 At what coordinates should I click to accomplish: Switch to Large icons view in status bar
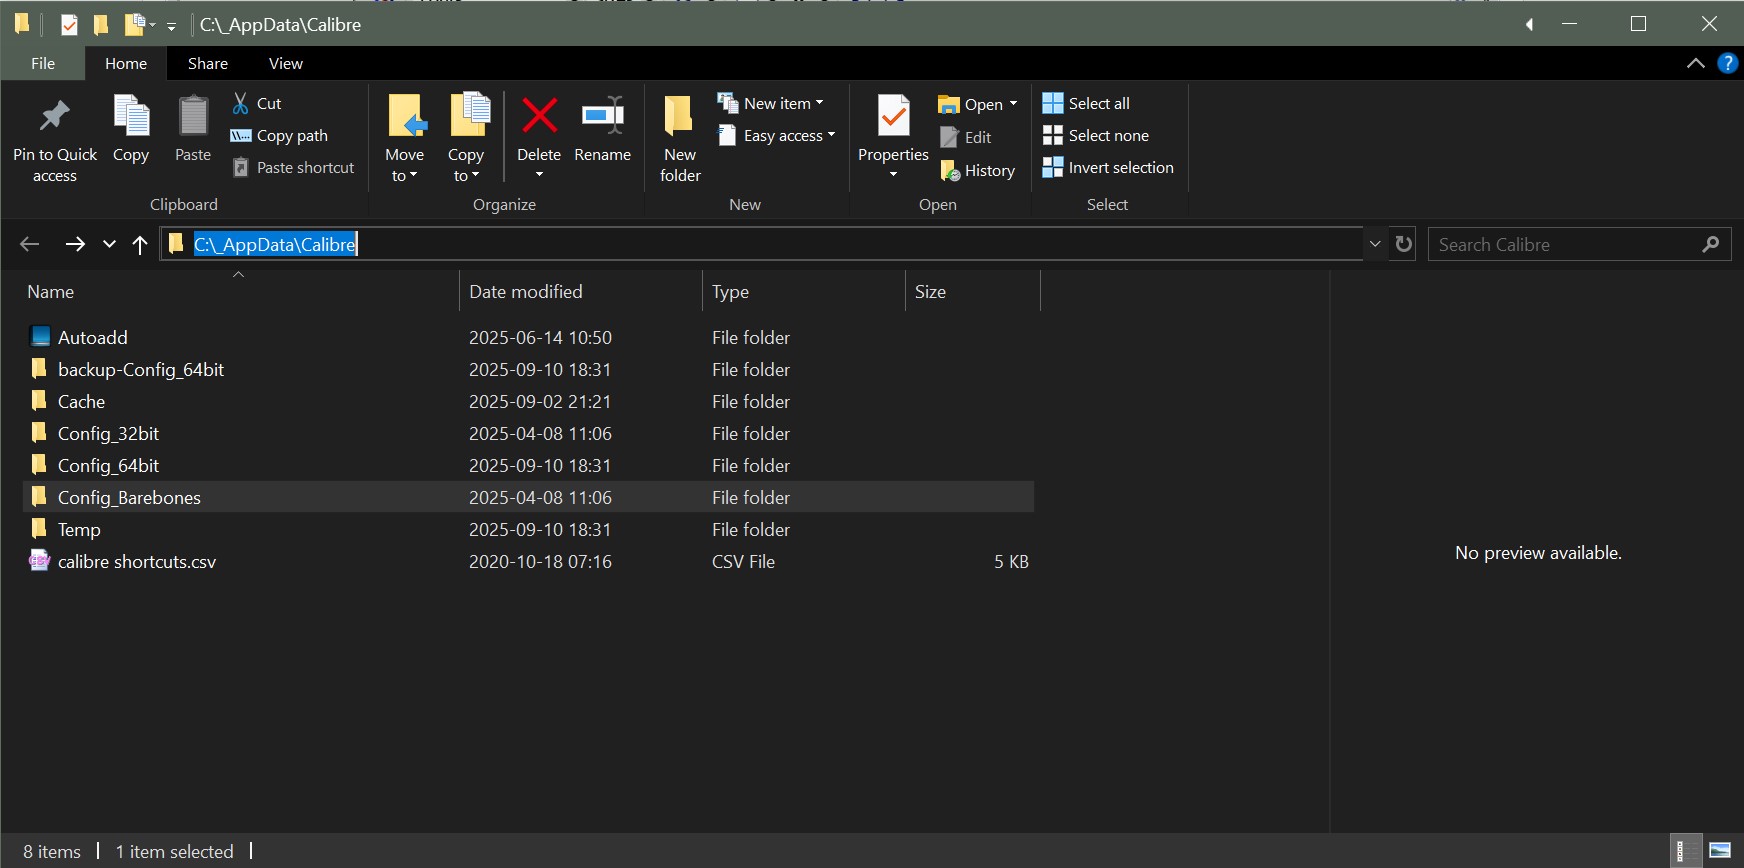(x=1720, y=851)
